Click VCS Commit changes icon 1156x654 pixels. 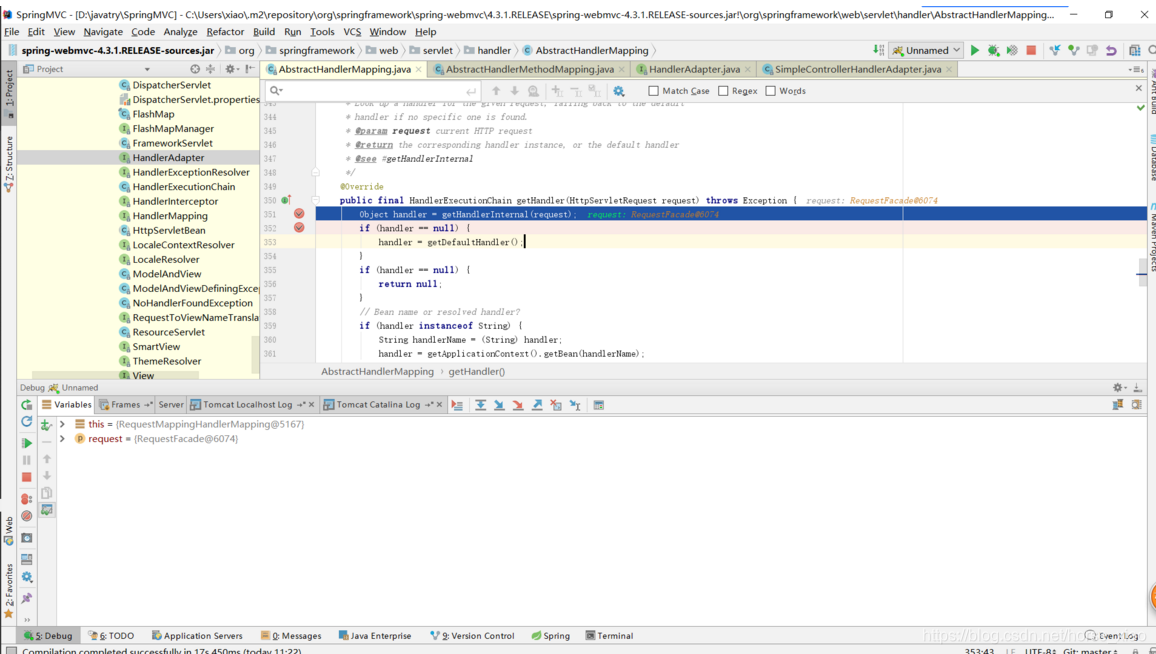click(1073, 50)
